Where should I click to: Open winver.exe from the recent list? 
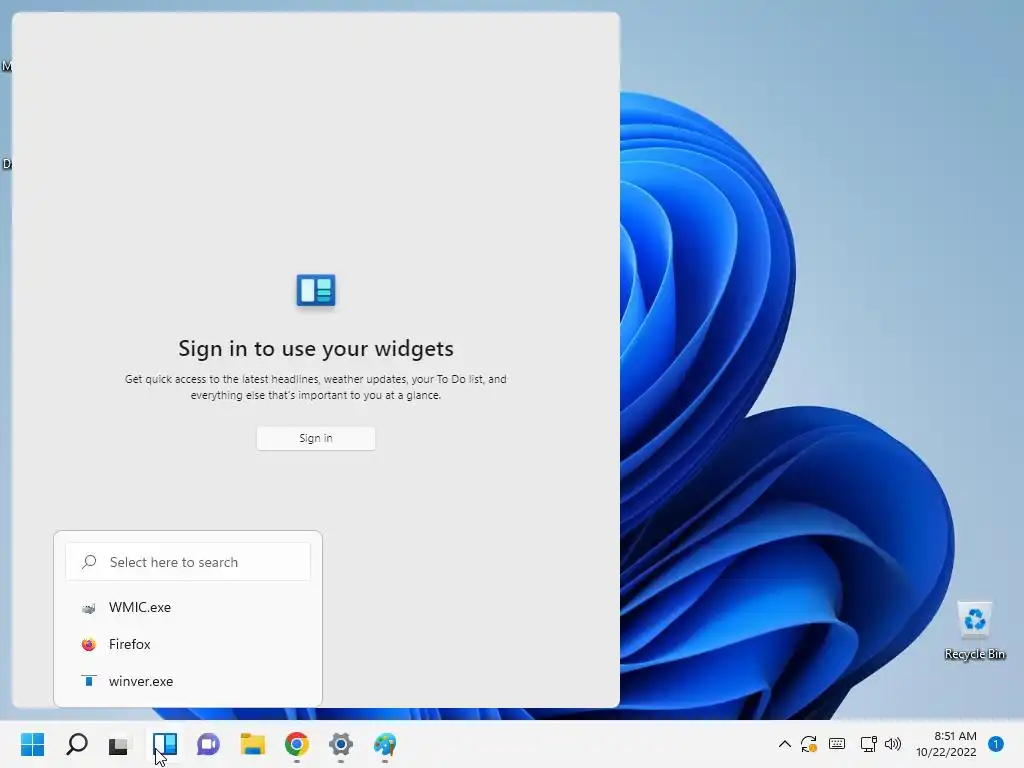[188, 681]
